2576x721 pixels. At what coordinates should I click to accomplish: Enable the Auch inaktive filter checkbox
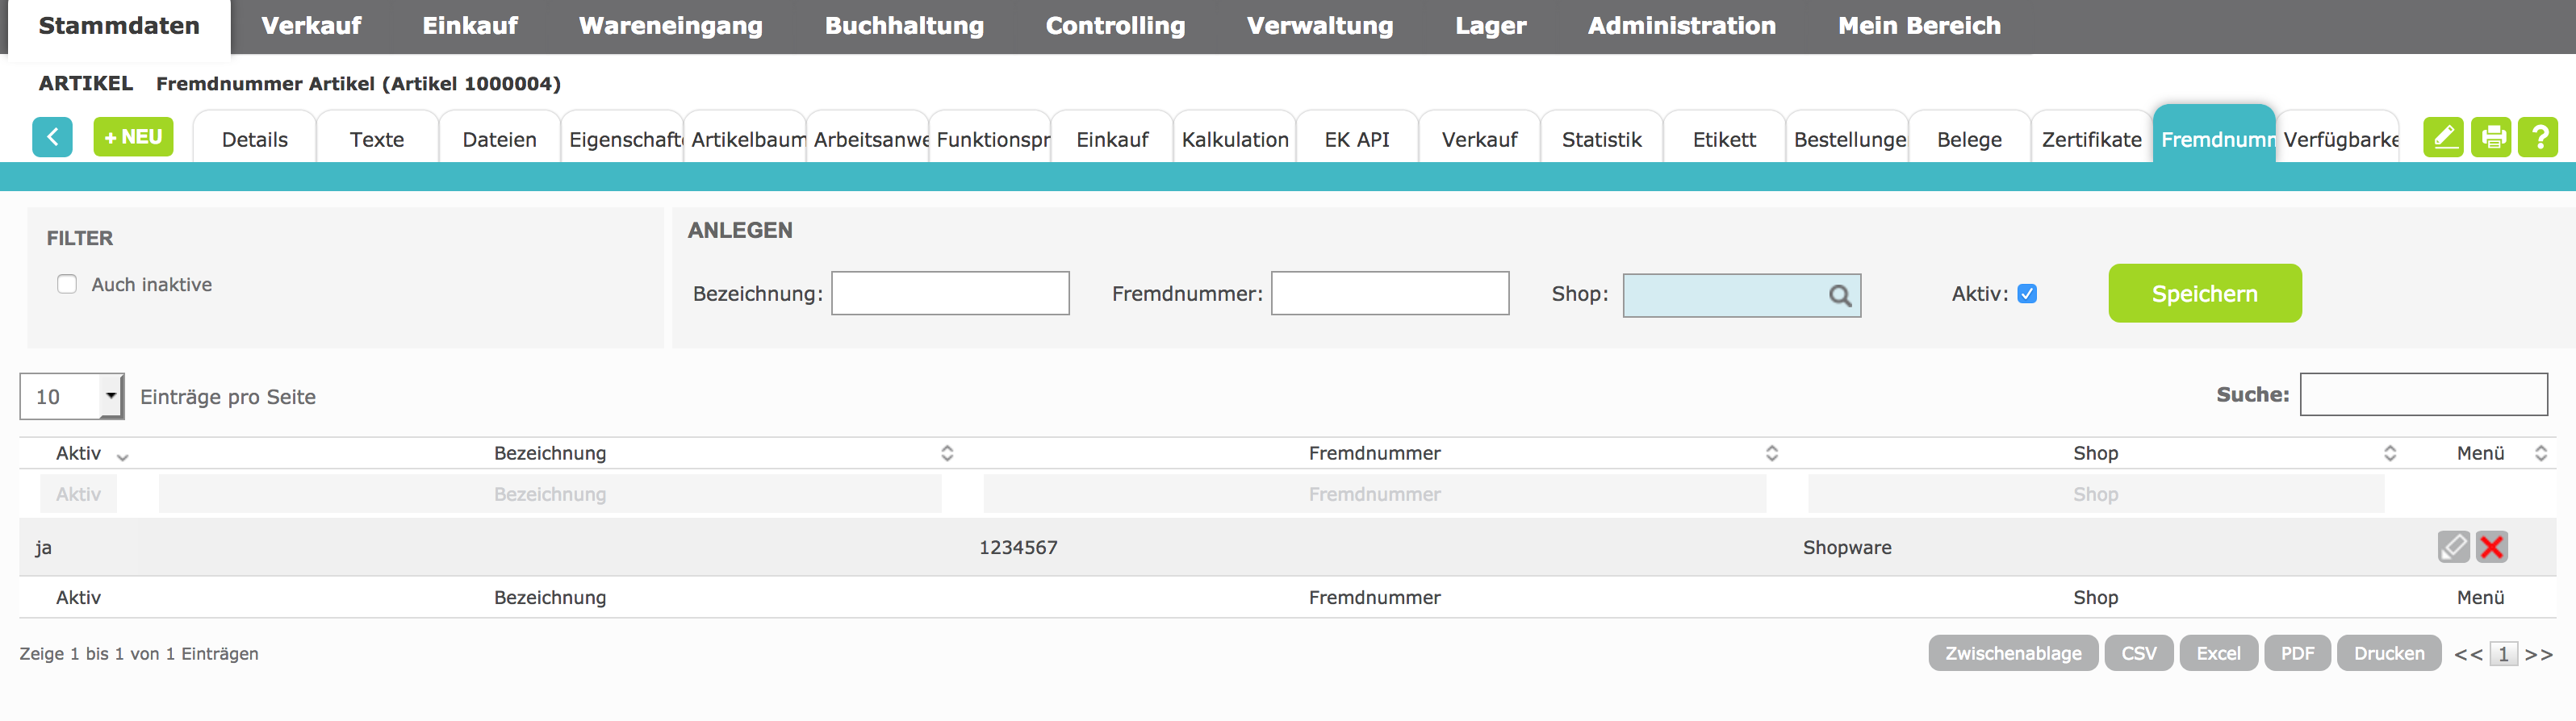[67, 284]
